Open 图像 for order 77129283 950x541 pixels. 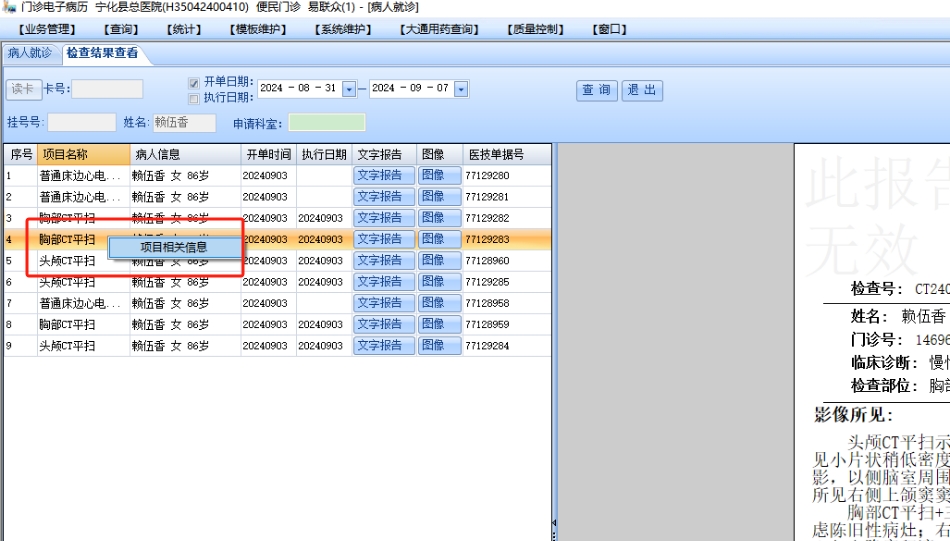coord(439,239)
